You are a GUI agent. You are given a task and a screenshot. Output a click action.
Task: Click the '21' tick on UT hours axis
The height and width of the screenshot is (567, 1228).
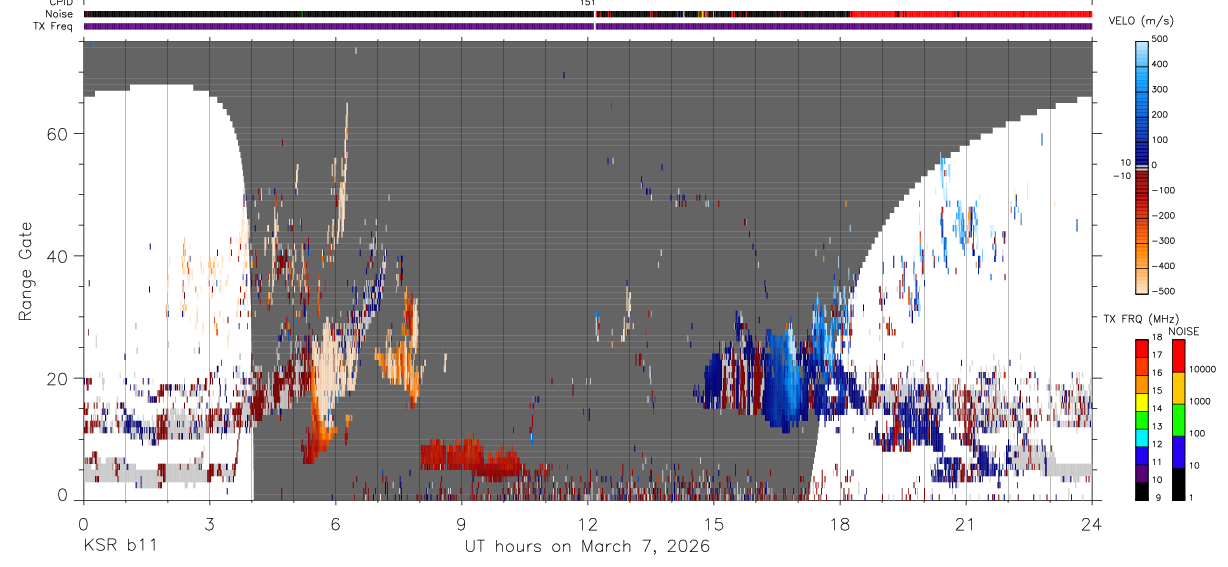[x=966, y=523]
